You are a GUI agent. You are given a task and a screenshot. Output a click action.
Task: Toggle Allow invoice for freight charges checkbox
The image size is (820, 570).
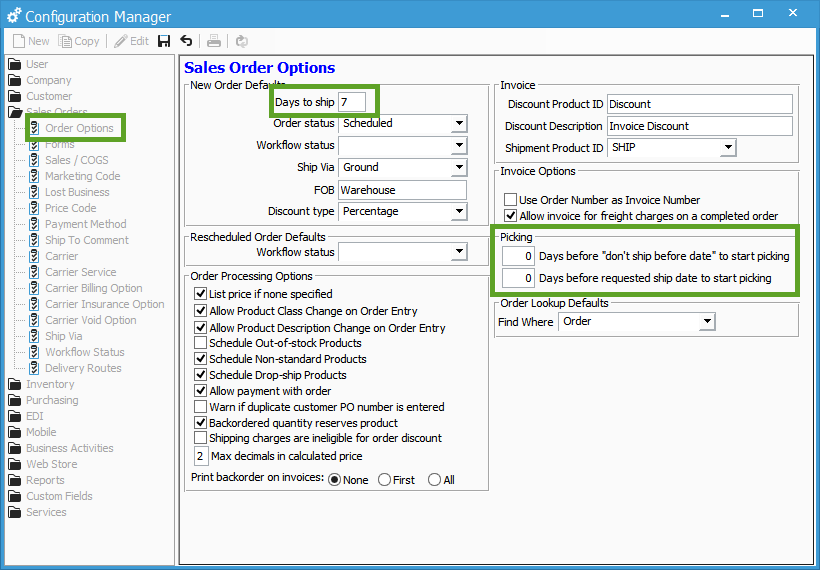[510, 215]
